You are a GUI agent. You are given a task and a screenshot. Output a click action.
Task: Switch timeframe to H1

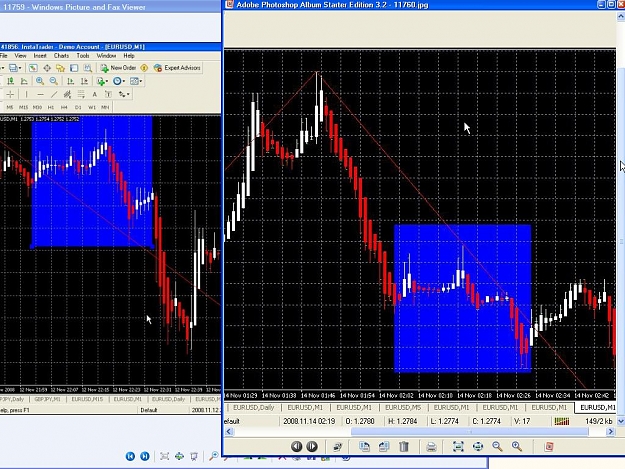tap(51, 107)
